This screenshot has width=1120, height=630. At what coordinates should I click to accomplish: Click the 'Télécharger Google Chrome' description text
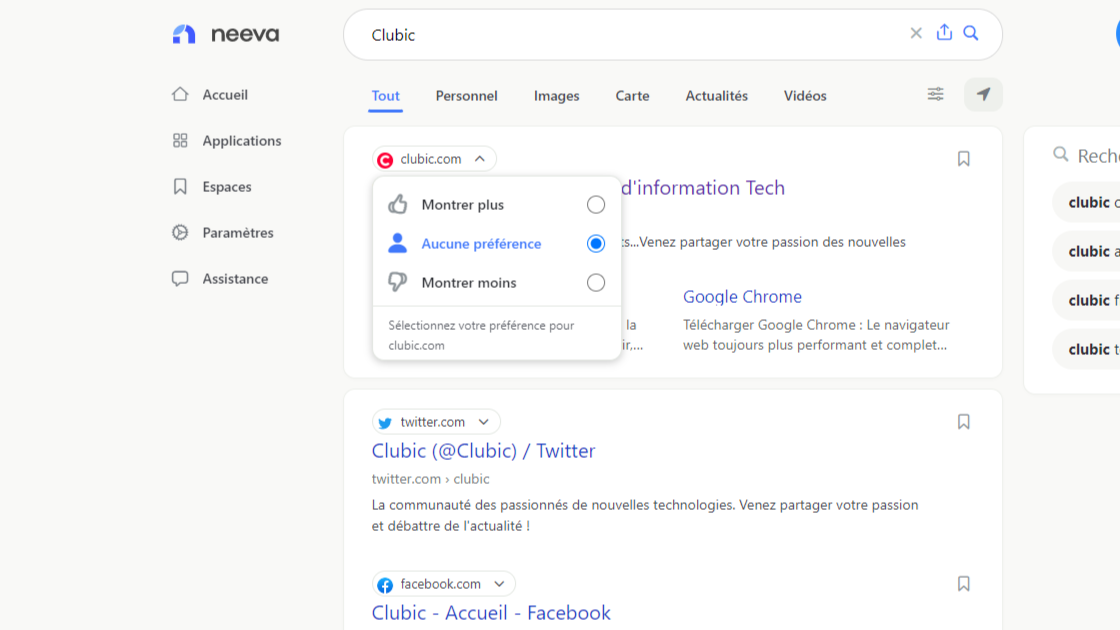tap(816, 335)
